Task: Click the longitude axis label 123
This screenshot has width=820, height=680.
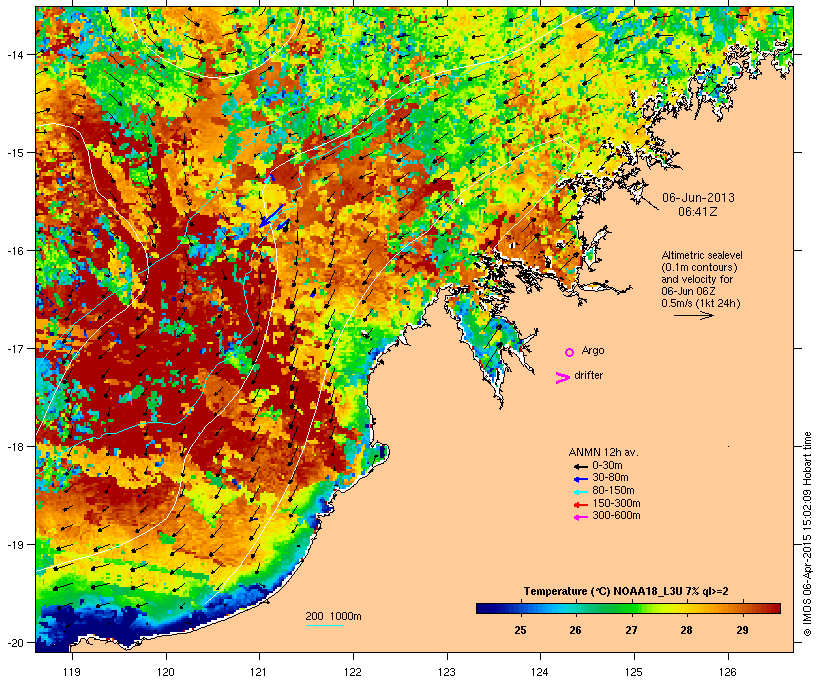Action: point(447,672)
